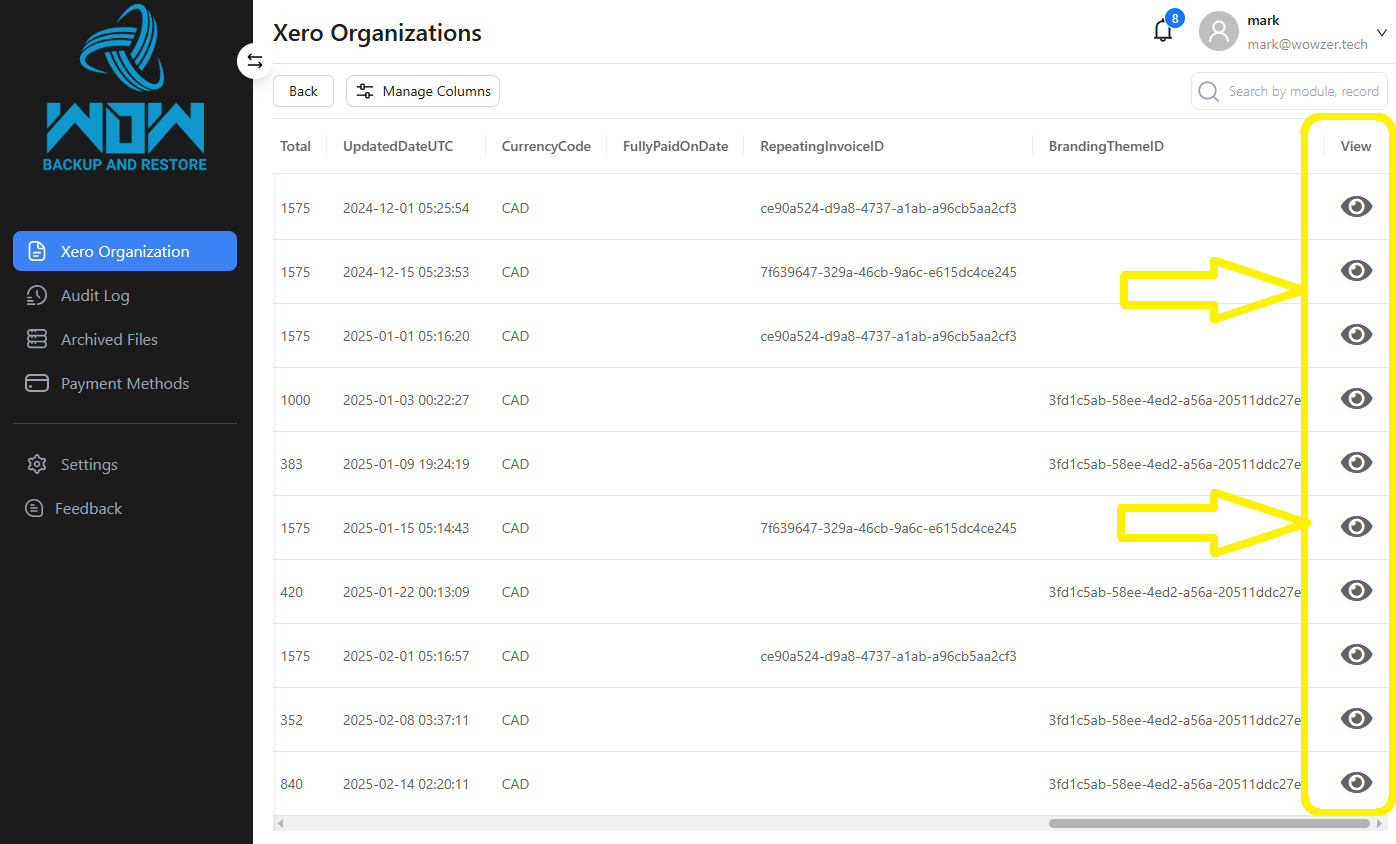Click the Payment Methods card icon

click(37, 383)
